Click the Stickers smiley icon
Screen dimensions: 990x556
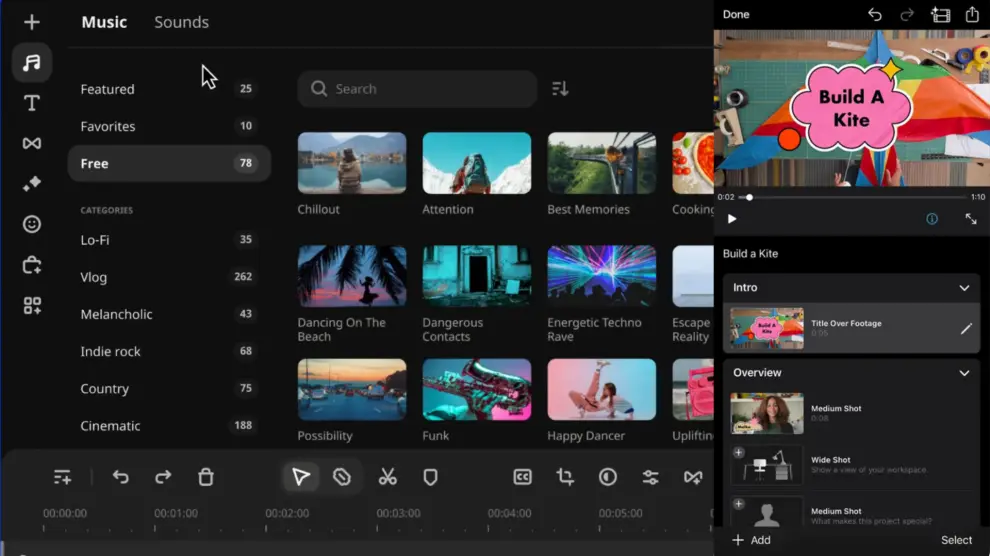(32, 224)
